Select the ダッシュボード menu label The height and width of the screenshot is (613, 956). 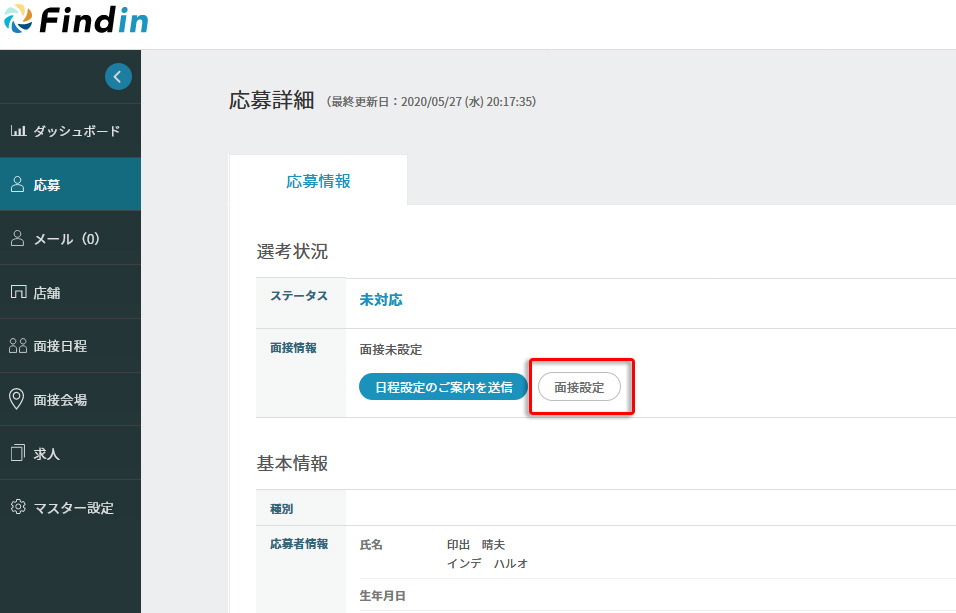(77, 131)
